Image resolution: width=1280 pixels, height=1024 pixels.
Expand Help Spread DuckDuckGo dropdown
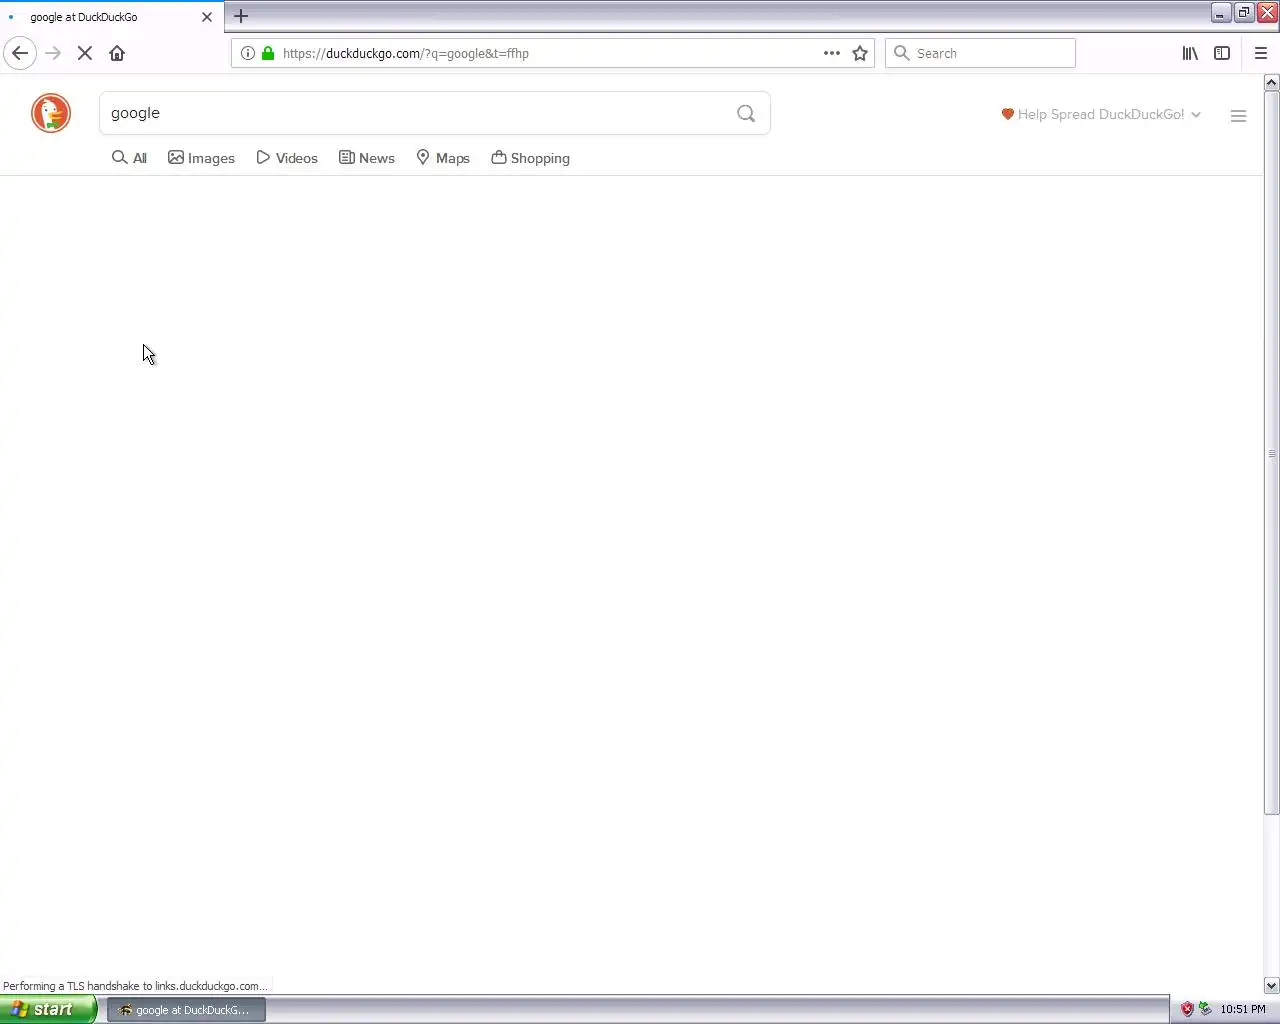[x=1101, y=114]
